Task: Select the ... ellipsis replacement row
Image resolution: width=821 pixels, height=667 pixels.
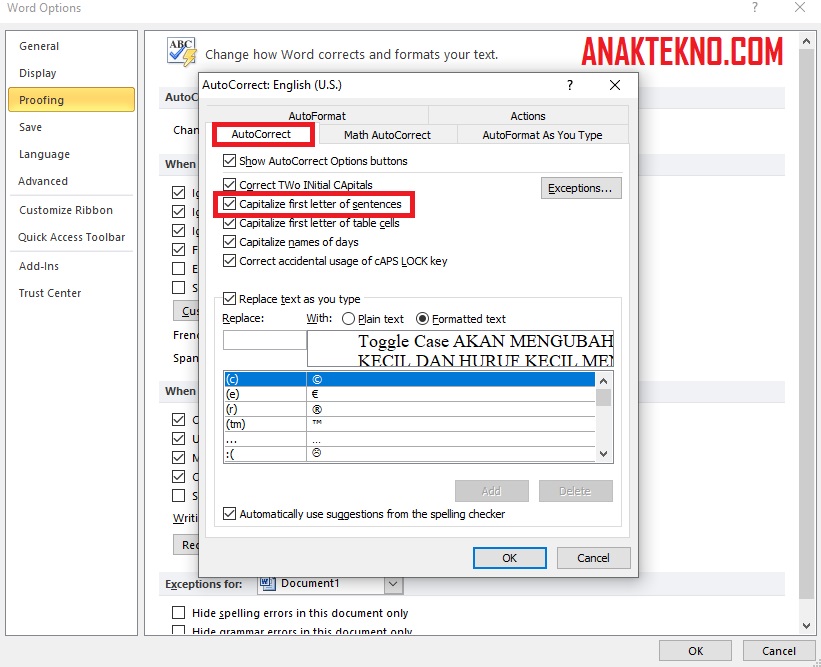Action: click(409, 439)
